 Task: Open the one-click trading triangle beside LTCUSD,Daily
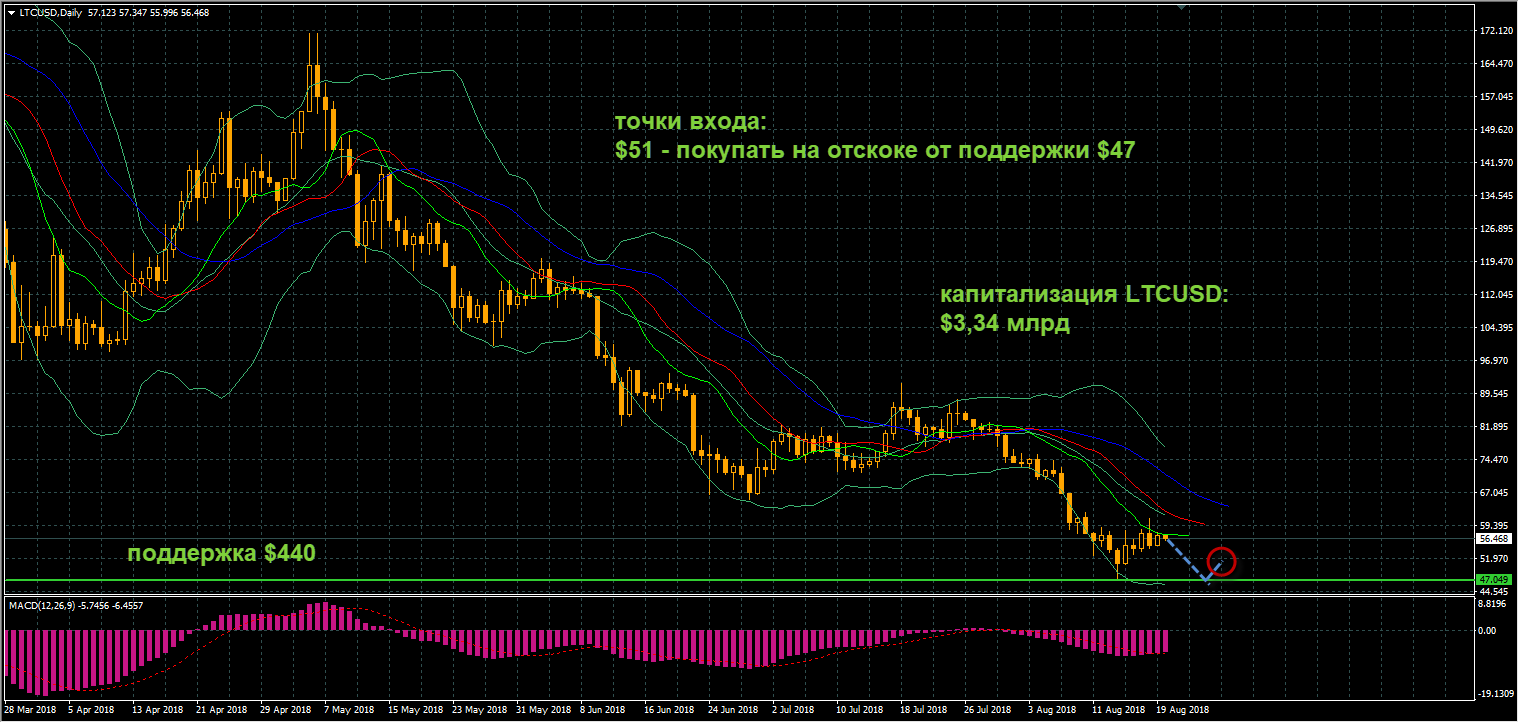tap(11, 13)
